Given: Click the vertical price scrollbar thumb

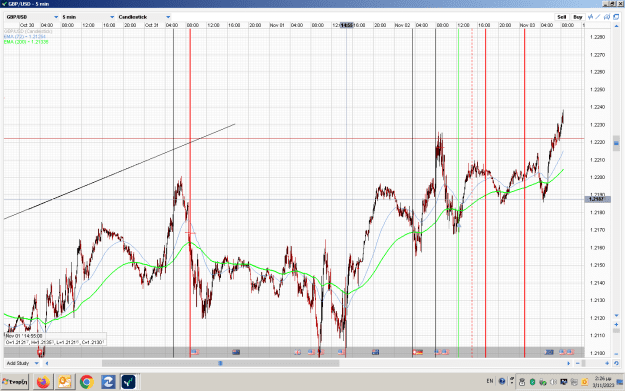Looking at the screenshot, I should pos(616,143).
